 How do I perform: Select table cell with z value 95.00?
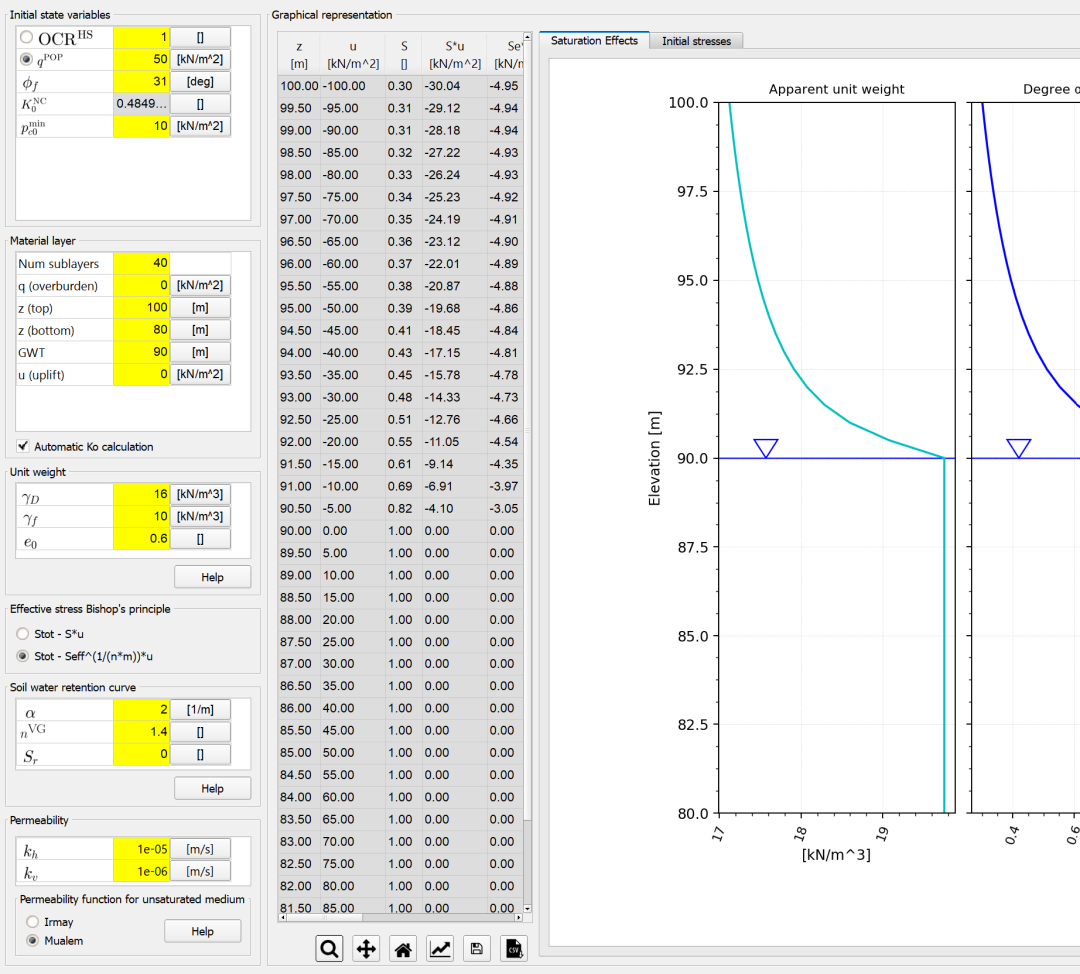pyautogui.click(x=299, y=308)
